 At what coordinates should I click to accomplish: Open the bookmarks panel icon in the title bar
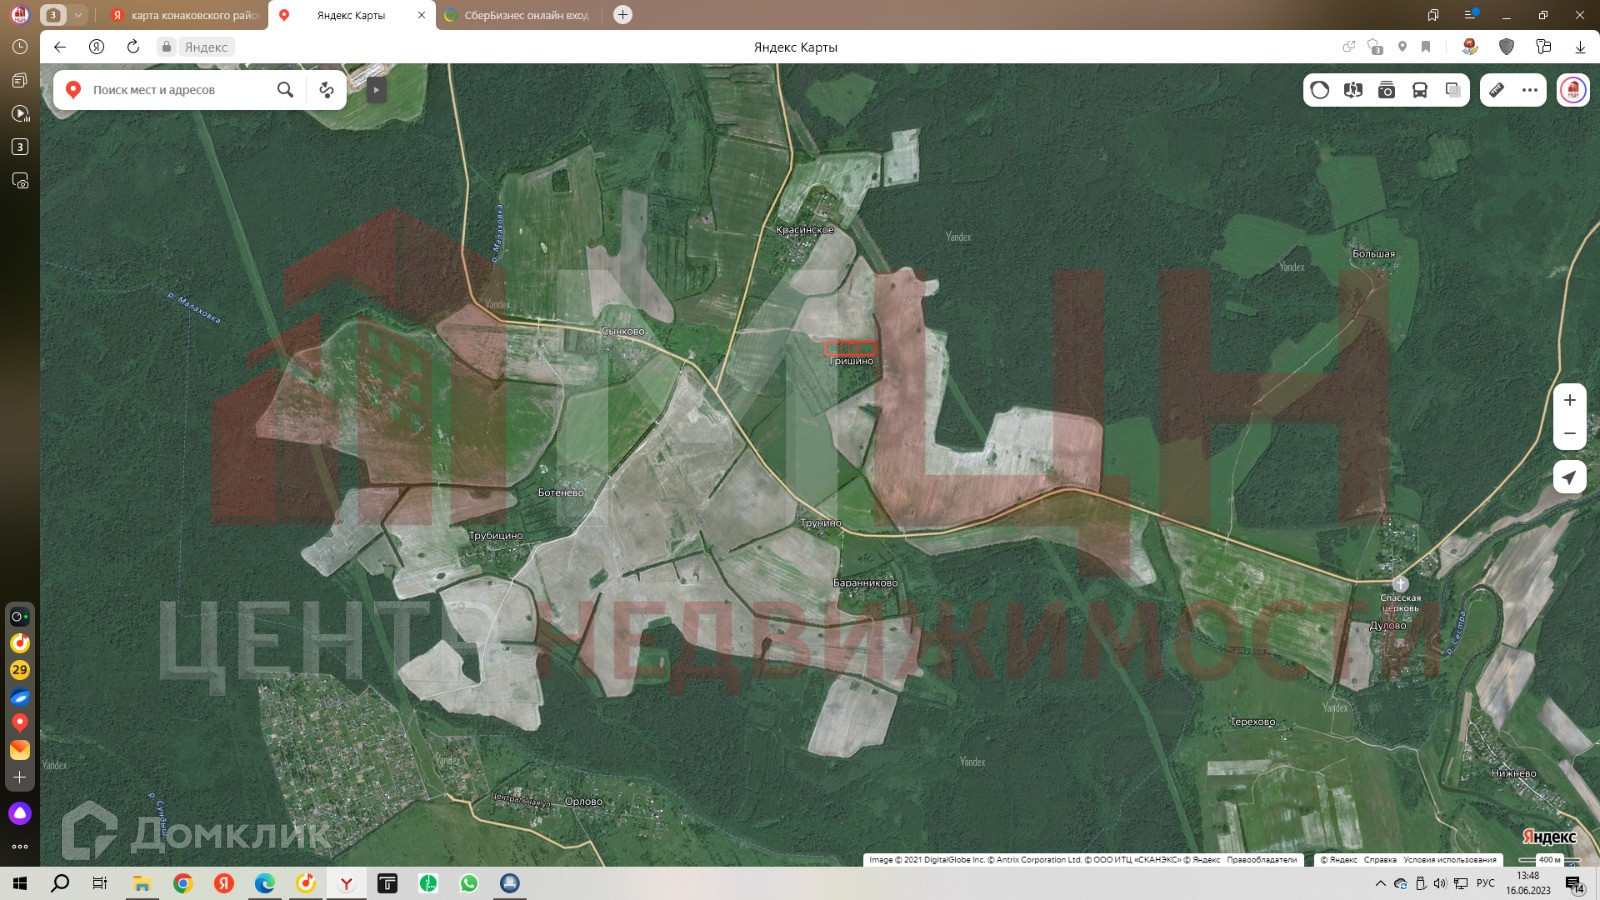(1433, 15)
